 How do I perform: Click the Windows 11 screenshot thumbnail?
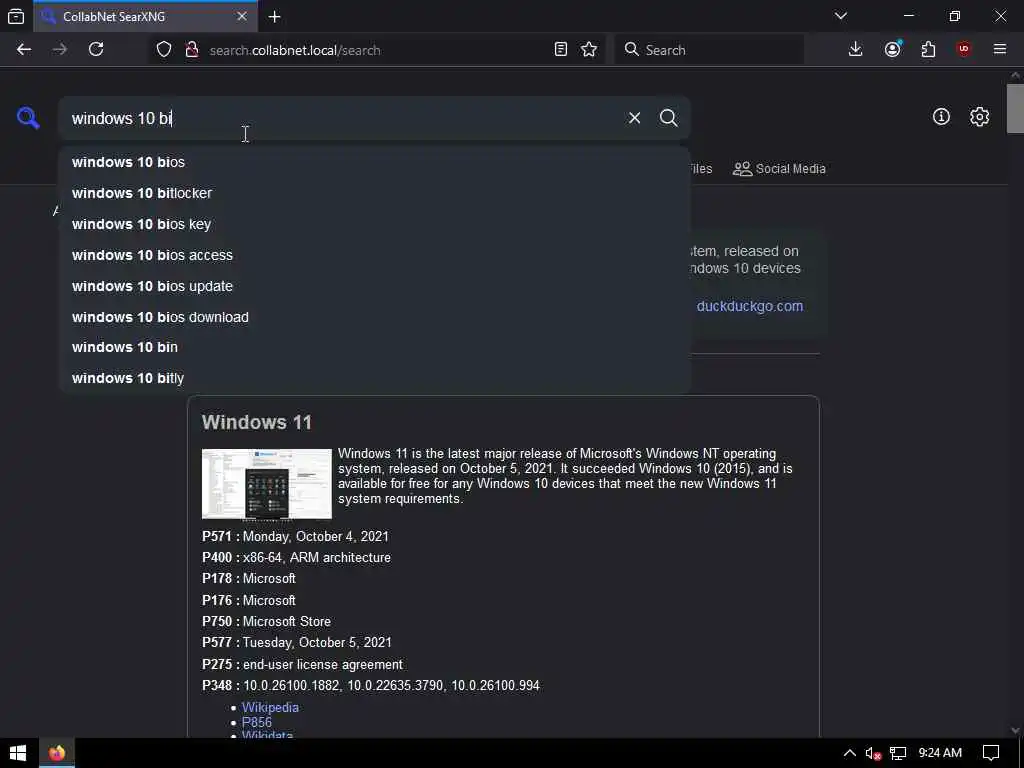coord(266,484)
